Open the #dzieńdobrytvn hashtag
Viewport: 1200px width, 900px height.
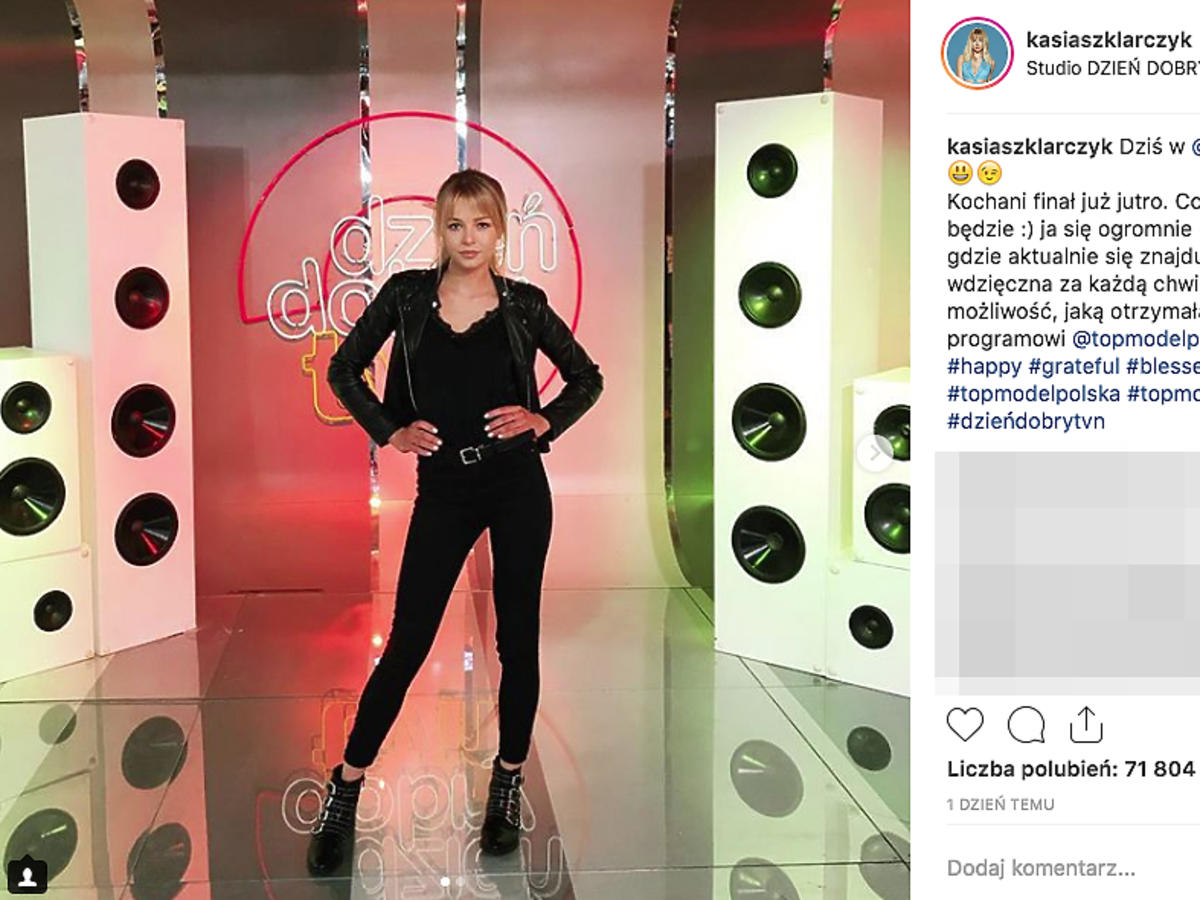(x=1026, y=421)
